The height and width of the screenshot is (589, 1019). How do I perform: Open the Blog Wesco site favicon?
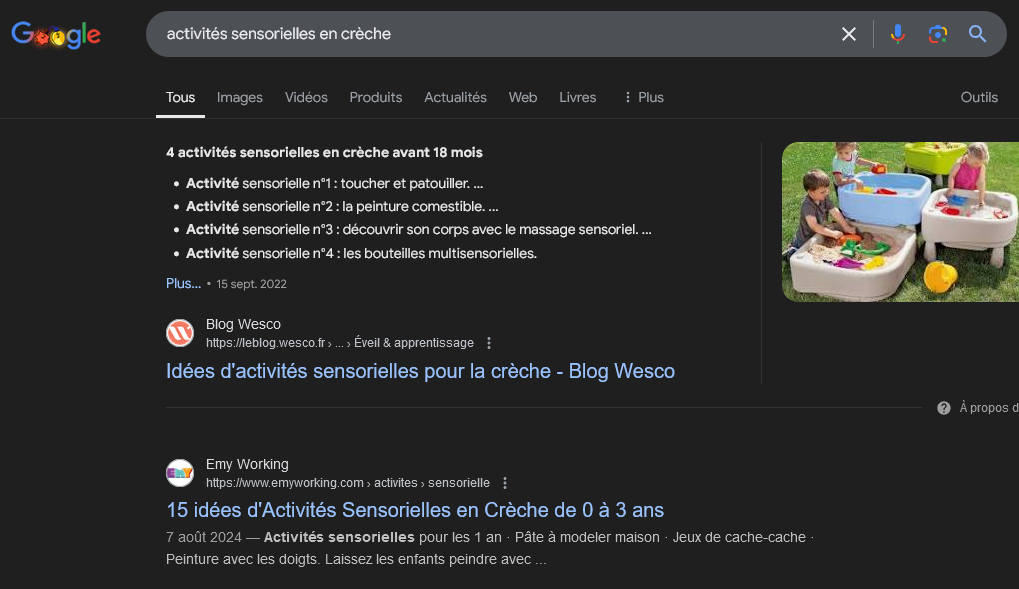[180, 333]
